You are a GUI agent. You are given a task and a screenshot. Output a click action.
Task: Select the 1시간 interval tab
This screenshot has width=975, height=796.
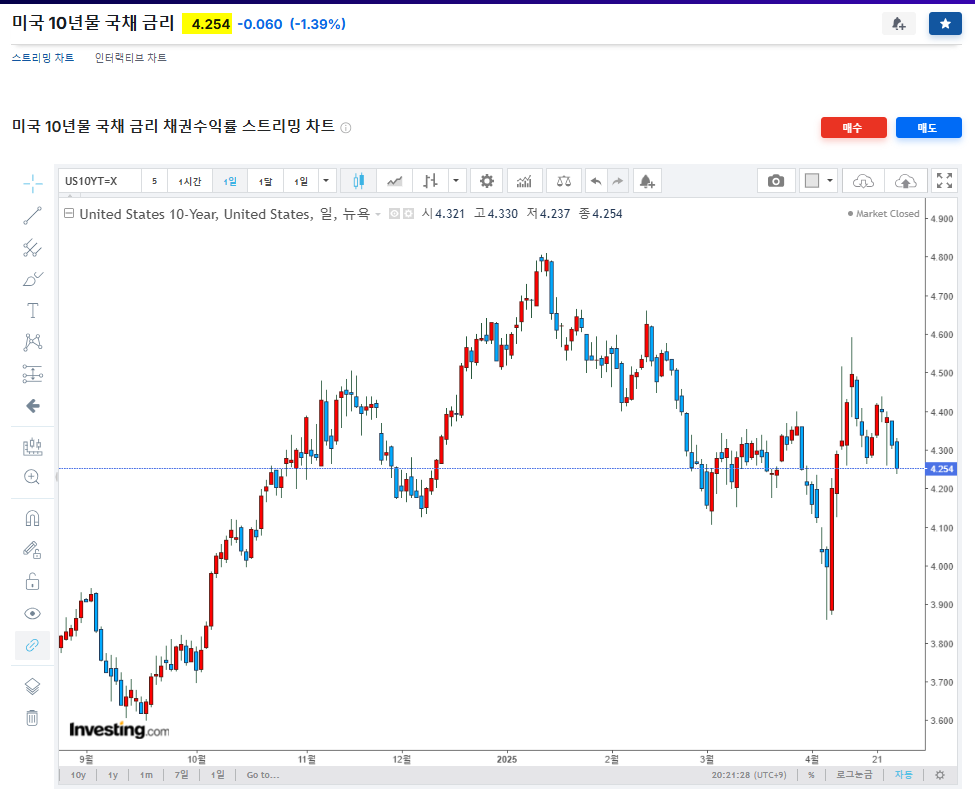click(x=189, y=181)
